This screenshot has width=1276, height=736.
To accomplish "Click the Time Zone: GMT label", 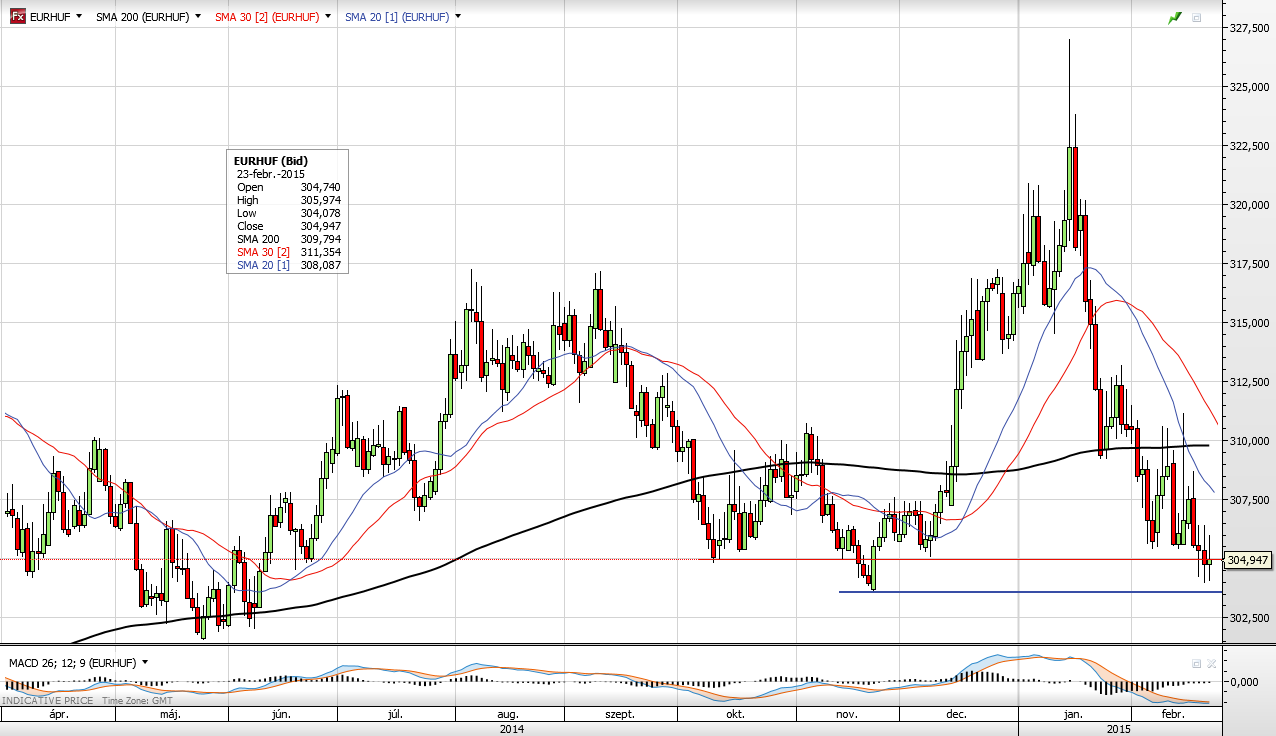I will (x=142, y=702).
